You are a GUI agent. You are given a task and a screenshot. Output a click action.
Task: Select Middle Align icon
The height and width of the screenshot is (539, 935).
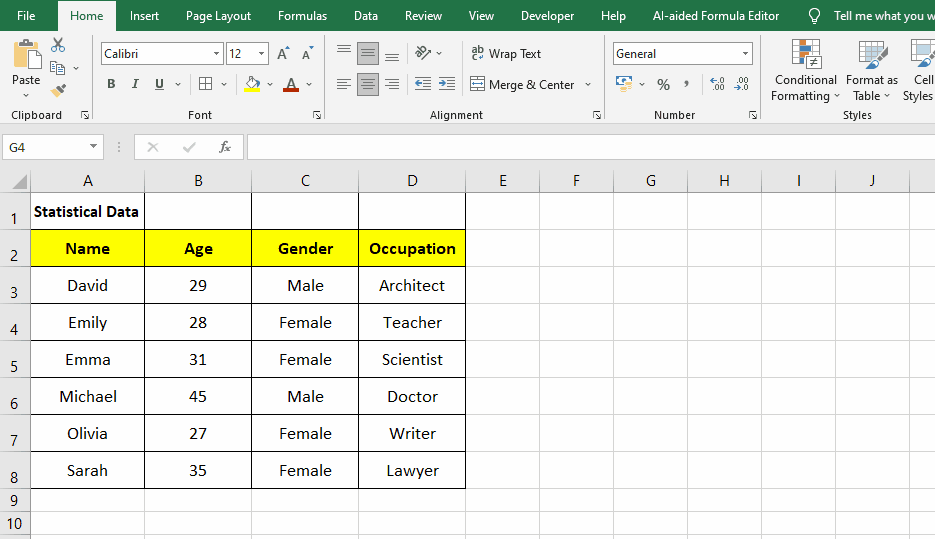point(367,54)
